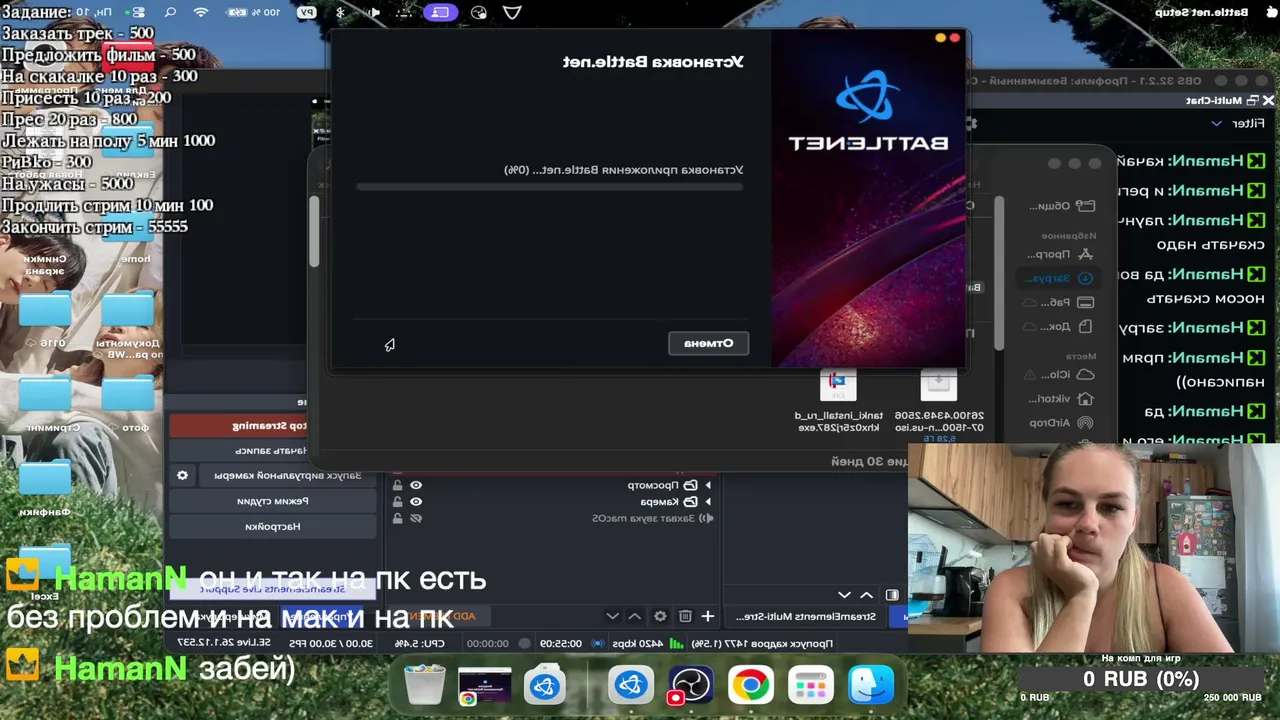The width and height of the screenshot is (1280, 720).
Task: Click the panel icon beside the scene arrows
Action: click(x=892, y=595)
